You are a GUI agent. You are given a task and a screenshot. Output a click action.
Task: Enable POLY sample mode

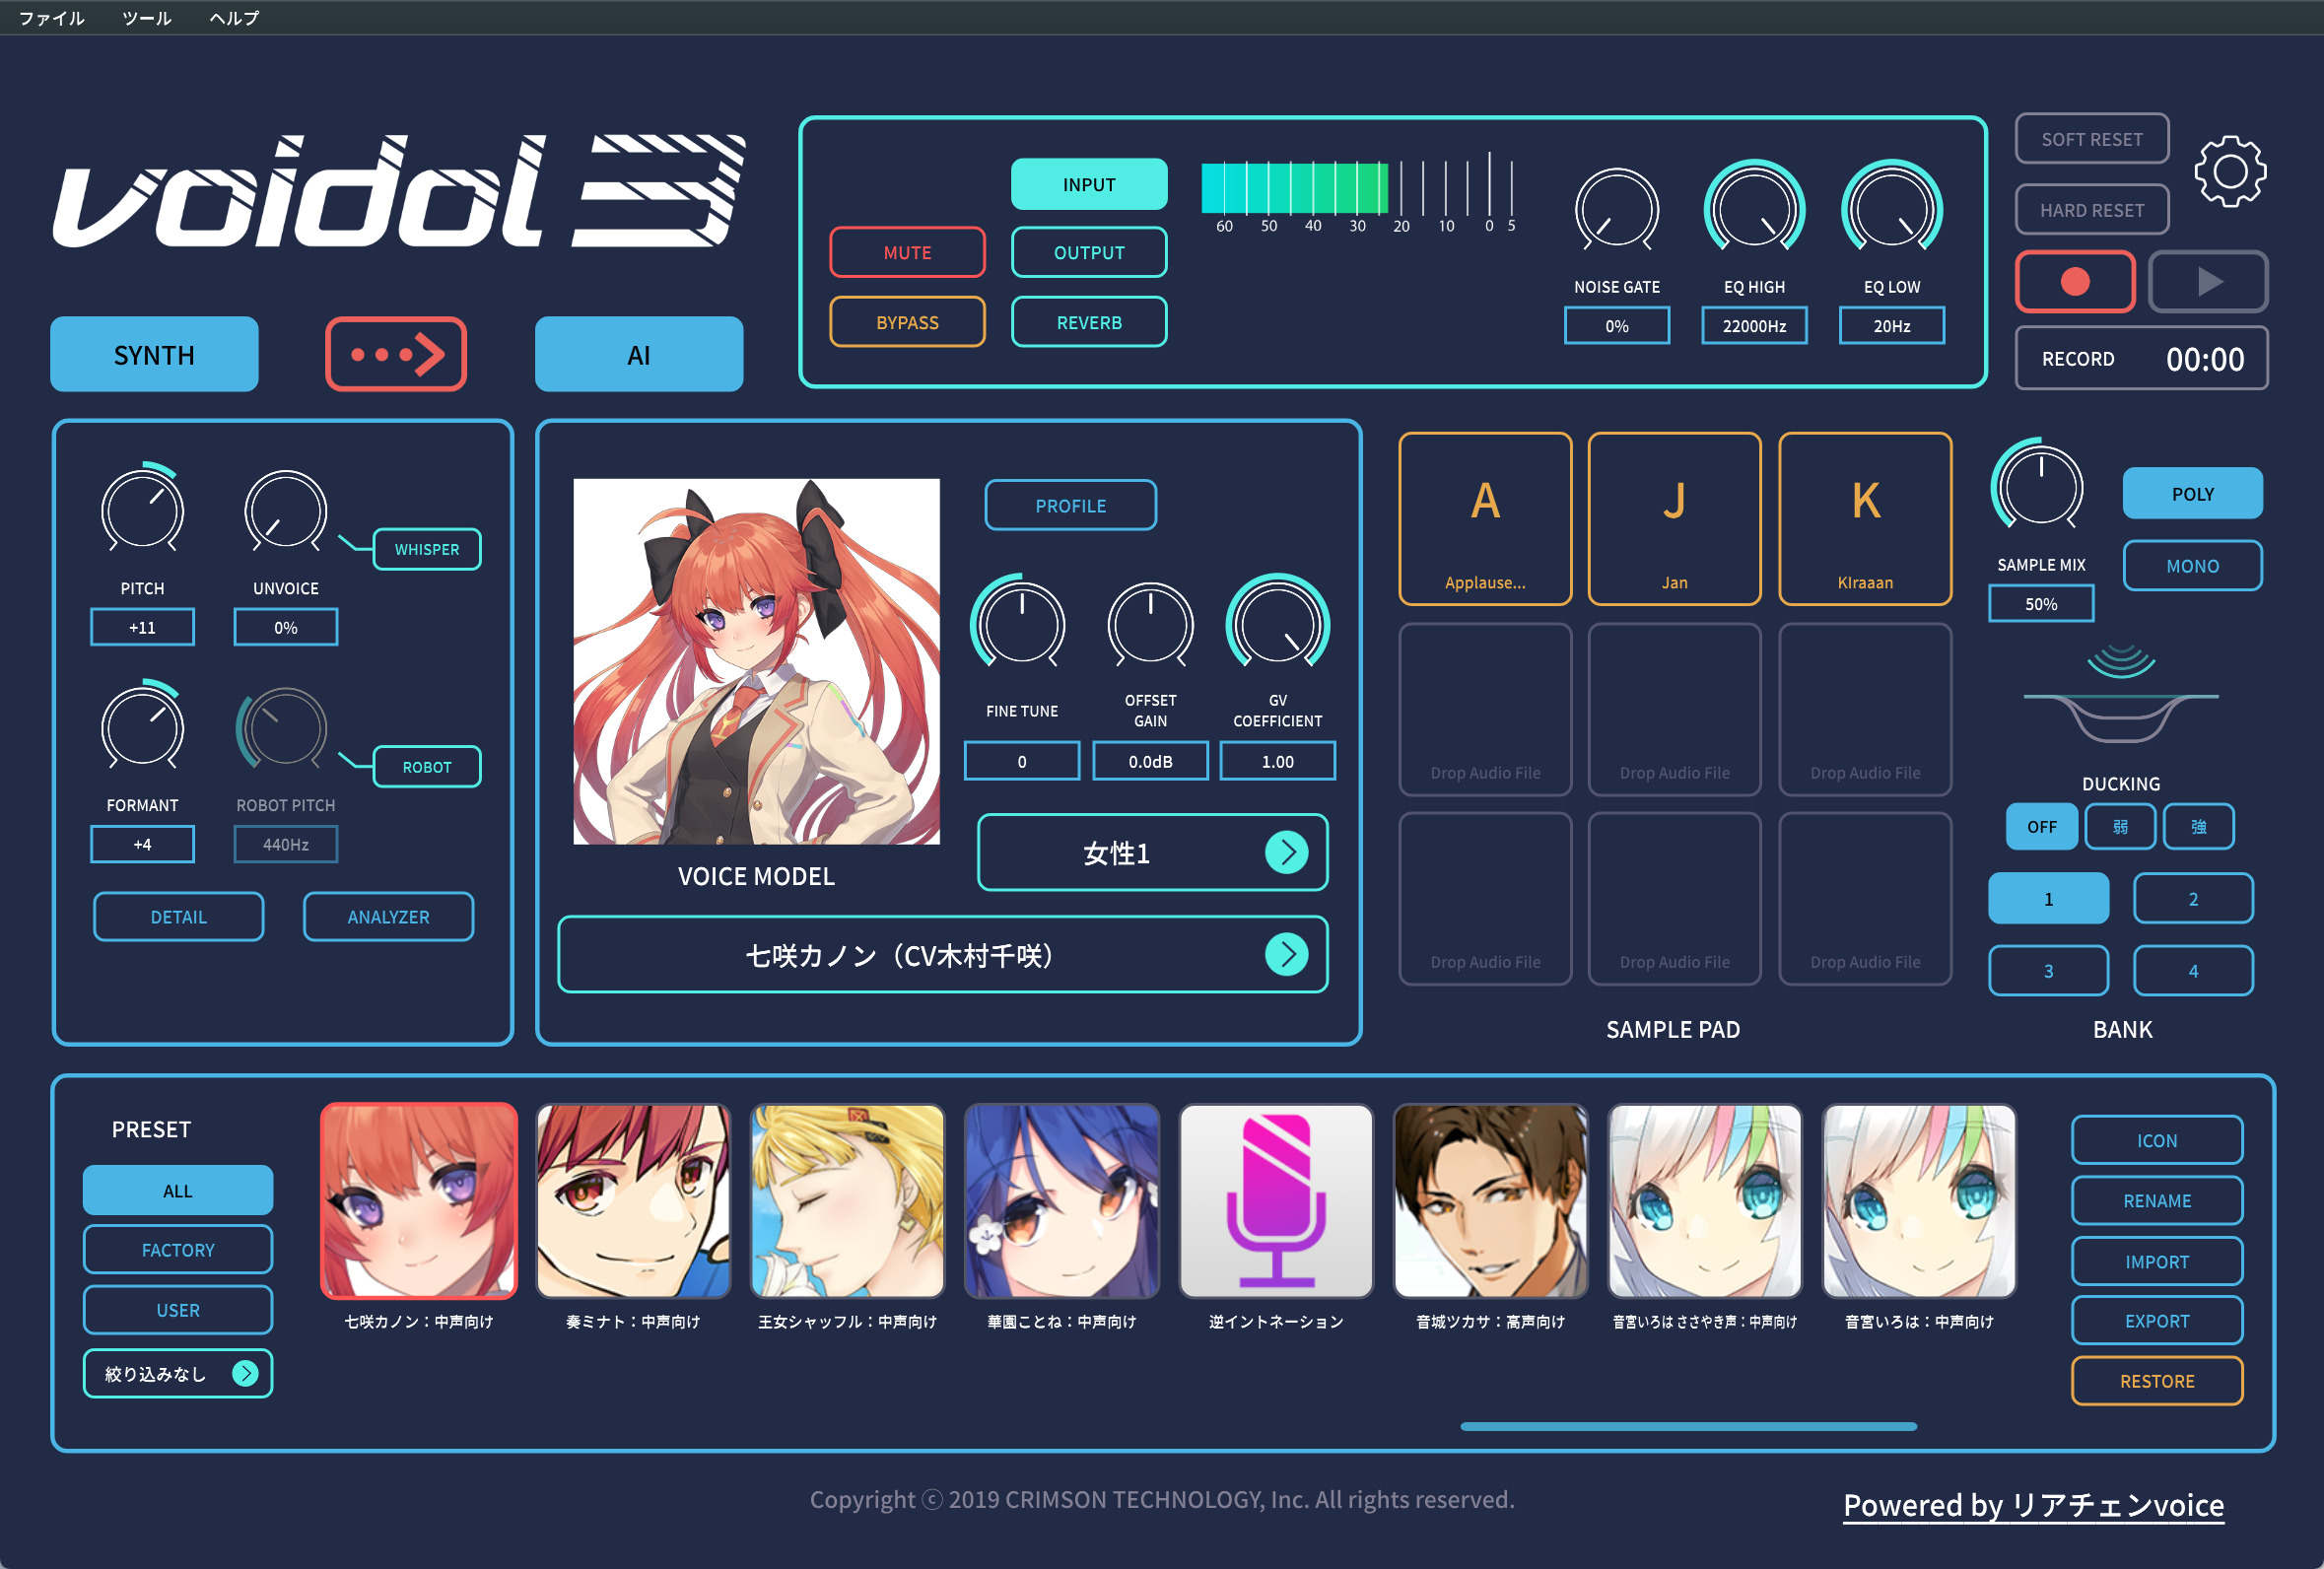coord(2192,493)
